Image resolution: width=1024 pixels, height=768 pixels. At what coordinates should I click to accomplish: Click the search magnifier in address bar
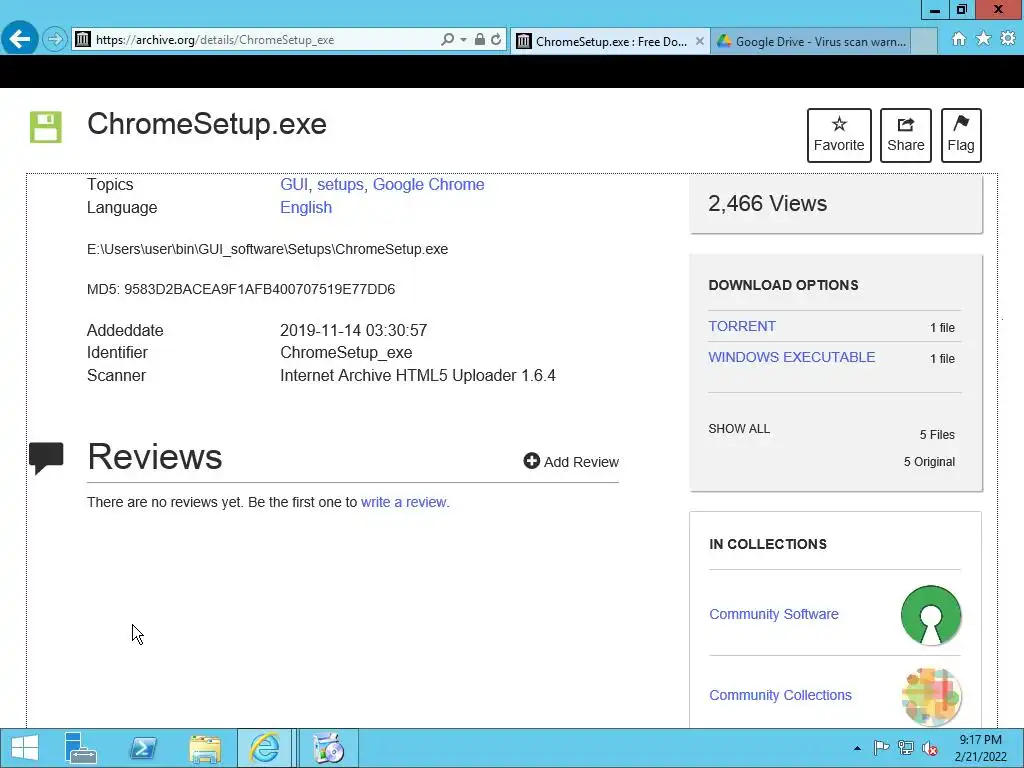[x=447, y=40]
